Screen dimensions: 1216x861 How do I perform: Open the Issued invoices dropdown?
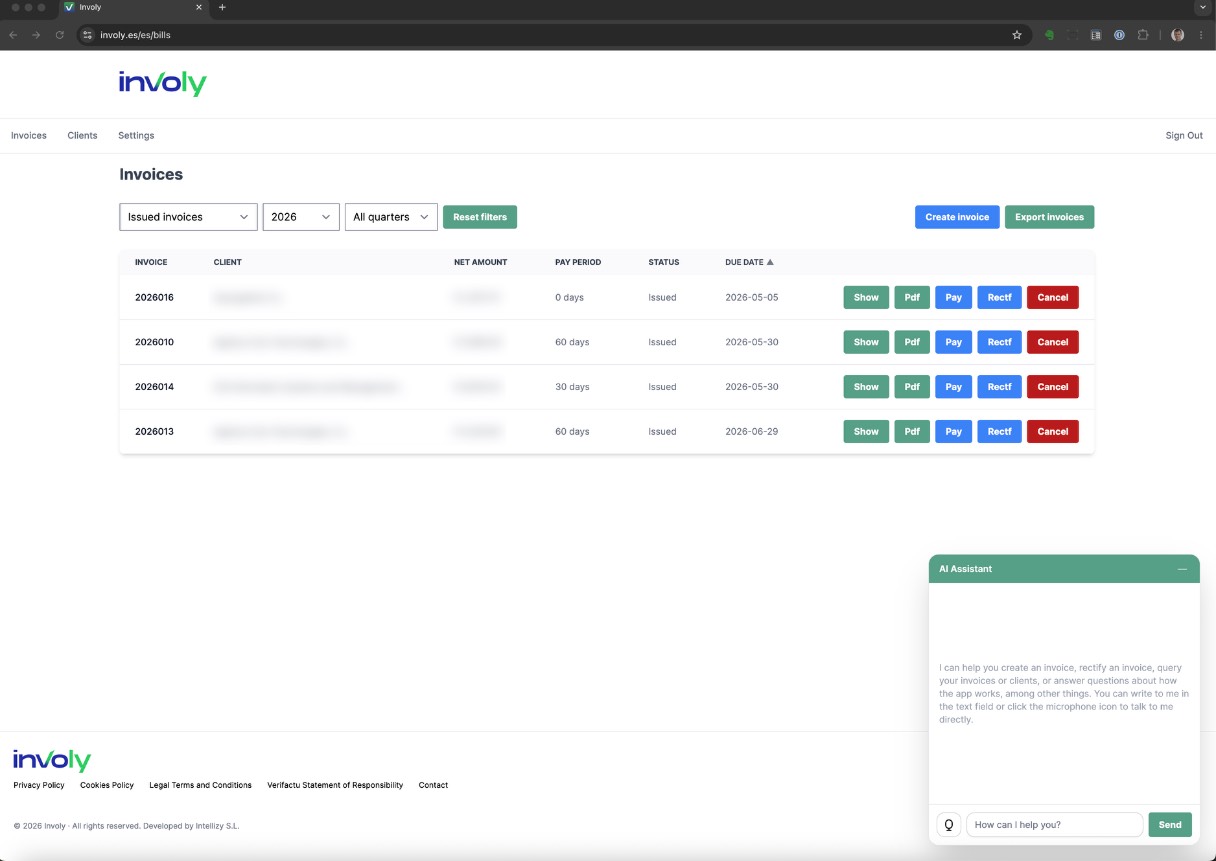[188, 217]
